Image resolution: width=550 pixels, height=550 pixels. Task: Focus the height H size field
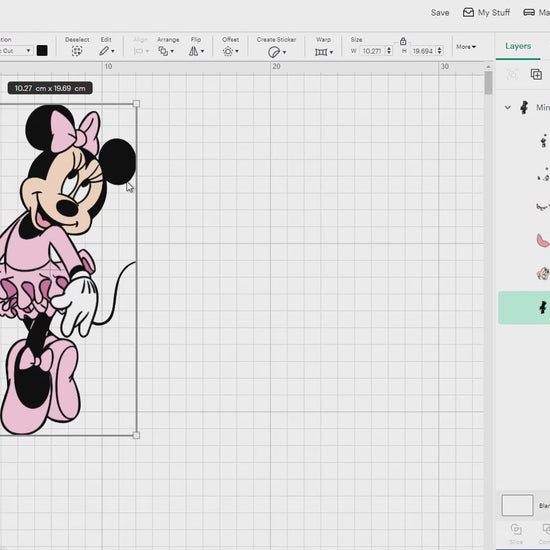pyautogui.click(x=422, y=51)
